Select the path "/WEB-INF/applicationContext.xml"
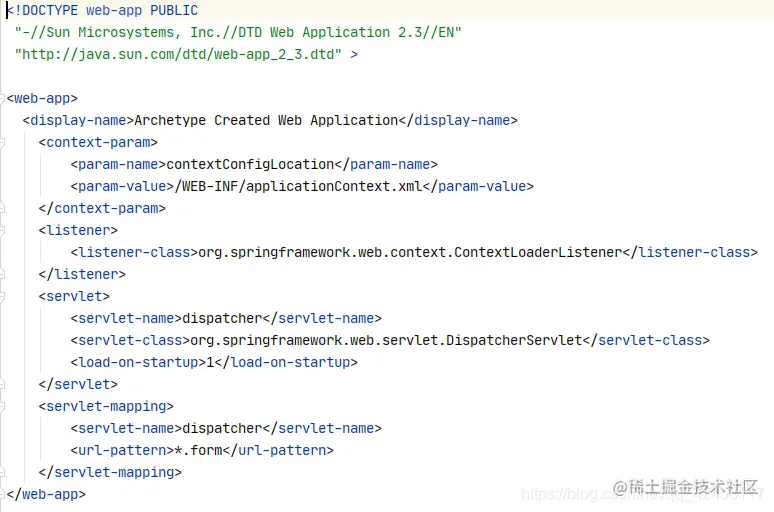This screenshot has width=774, height=512. [298, 186]
